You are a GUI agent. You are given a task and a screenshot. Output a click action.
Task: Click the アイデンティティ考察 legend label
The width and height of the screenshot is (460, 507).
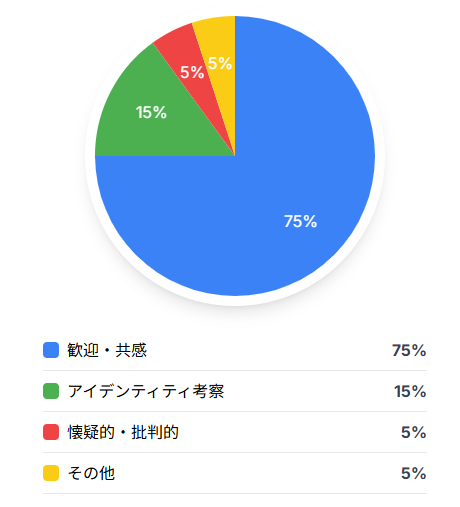pyautogui.click(x=146, y=391)
